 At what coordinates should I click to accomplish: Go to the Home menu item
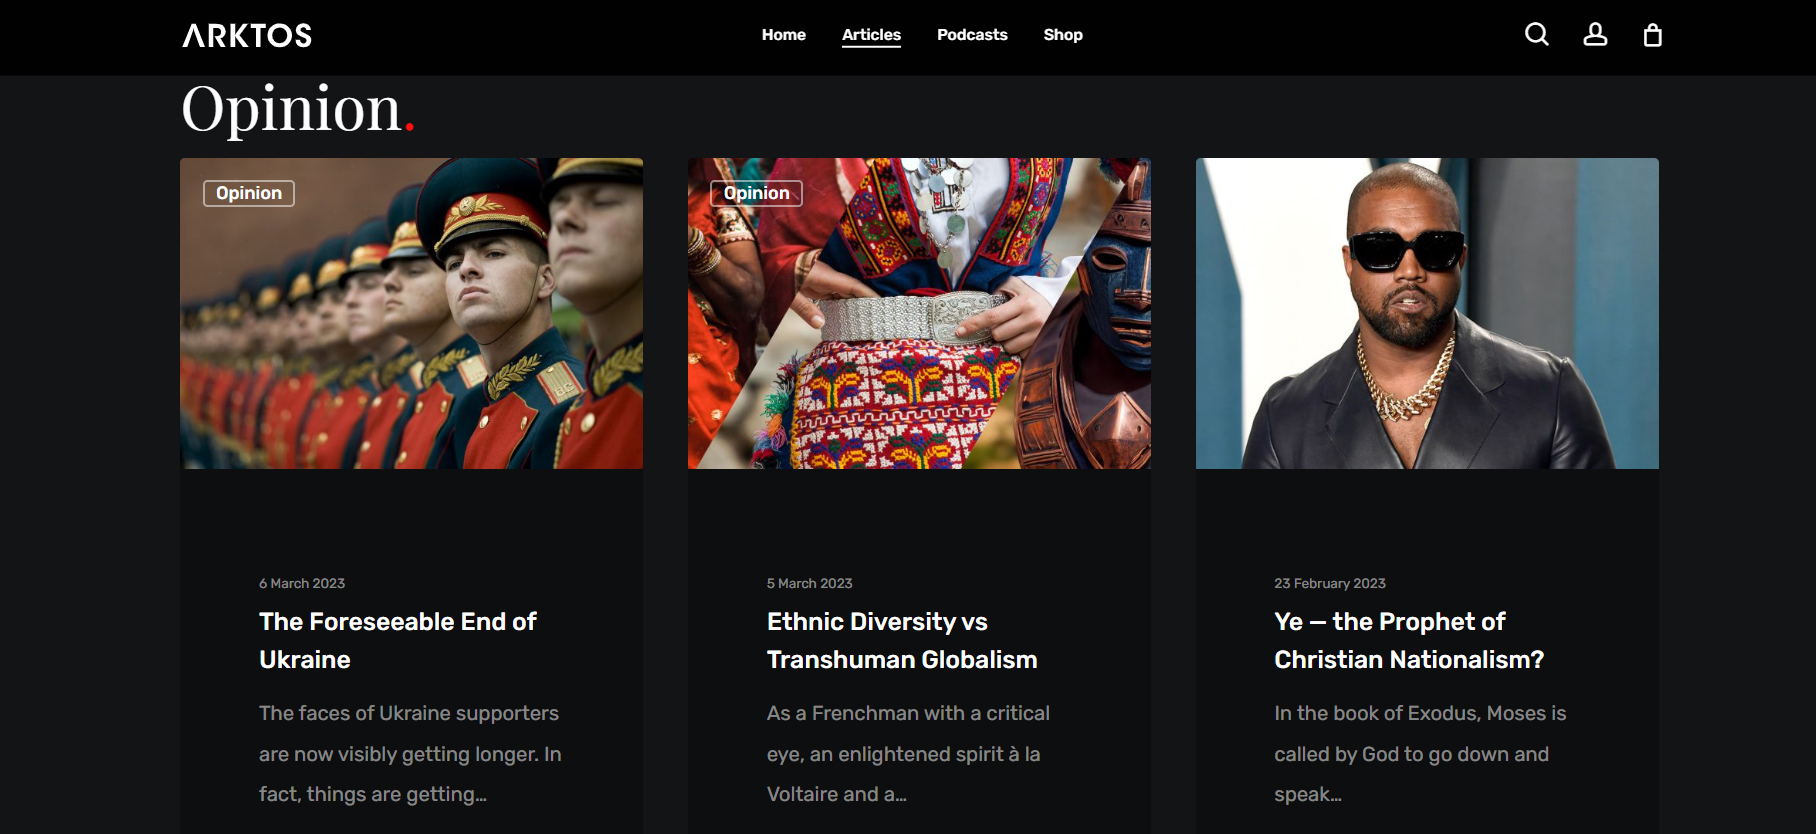click(783, 35)
